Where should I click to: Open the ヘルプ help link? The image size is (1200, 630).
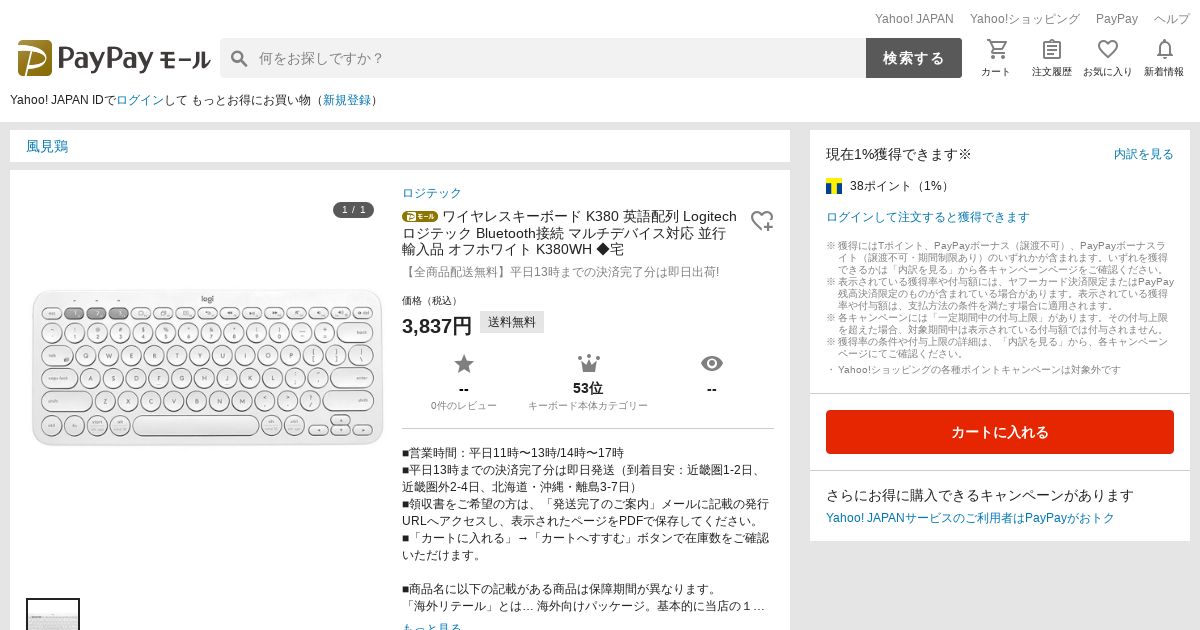(1172, 19)
